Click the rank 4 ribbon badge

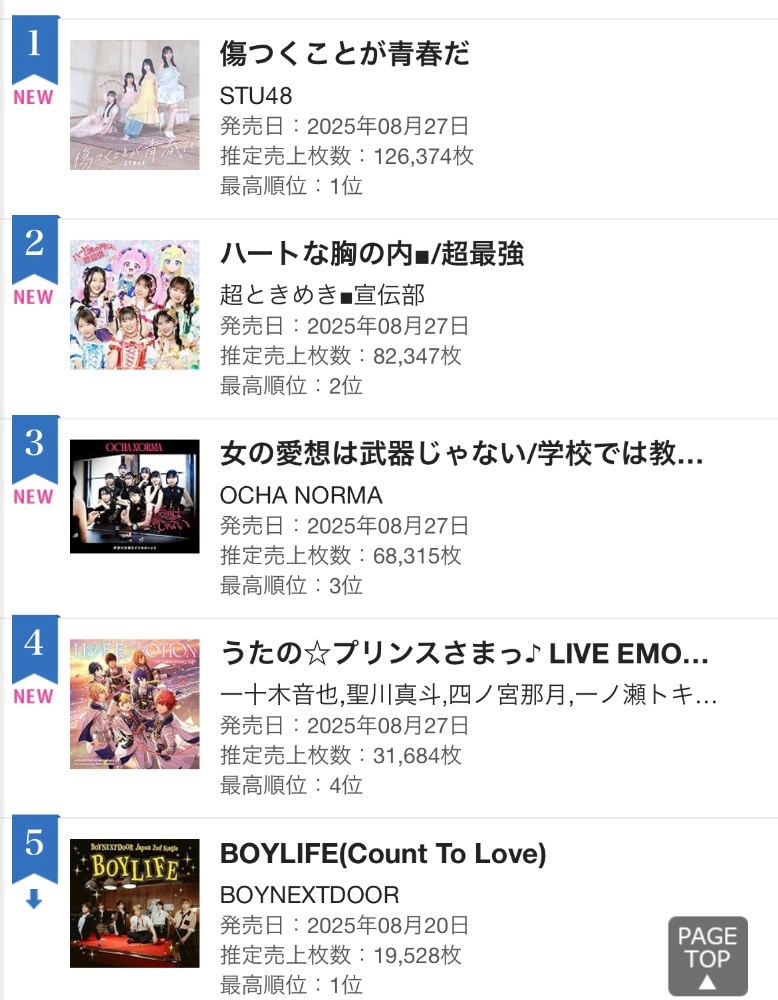tap(34, 646)
